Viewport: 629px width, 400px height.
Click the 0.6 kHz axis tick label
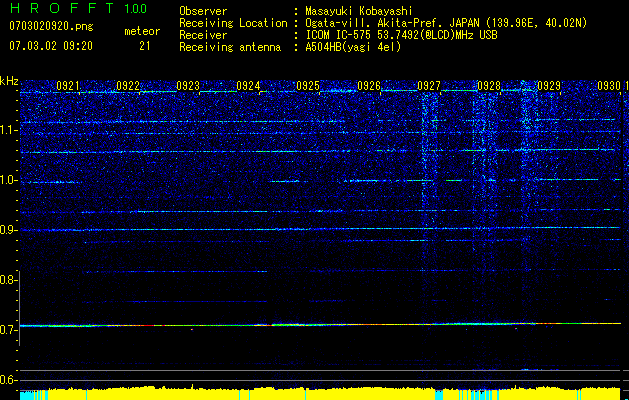tap(8, 380)
